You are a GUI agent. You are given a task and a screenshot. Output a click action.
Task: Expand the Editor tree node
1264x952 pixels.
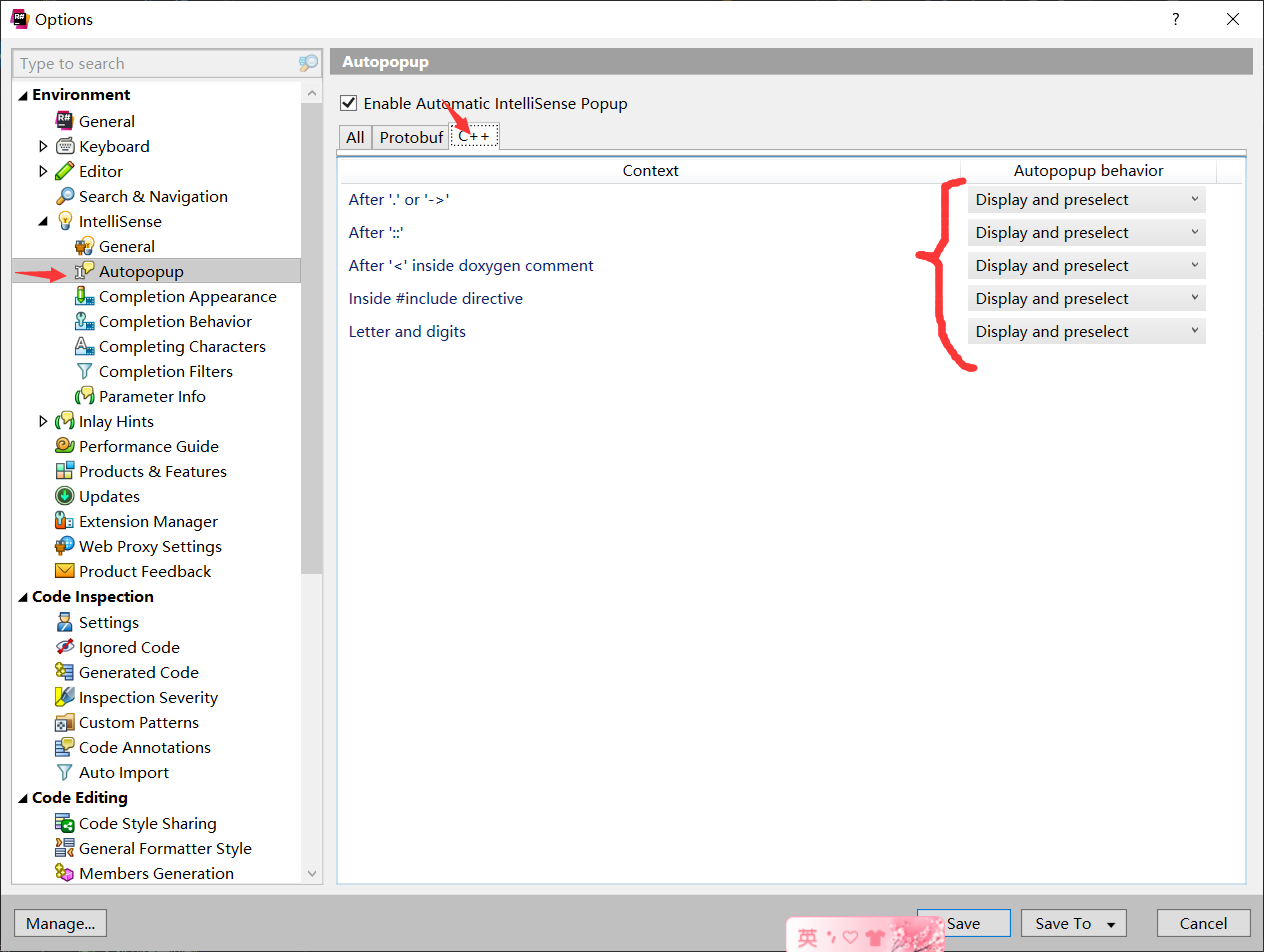[x=43, y=171]
